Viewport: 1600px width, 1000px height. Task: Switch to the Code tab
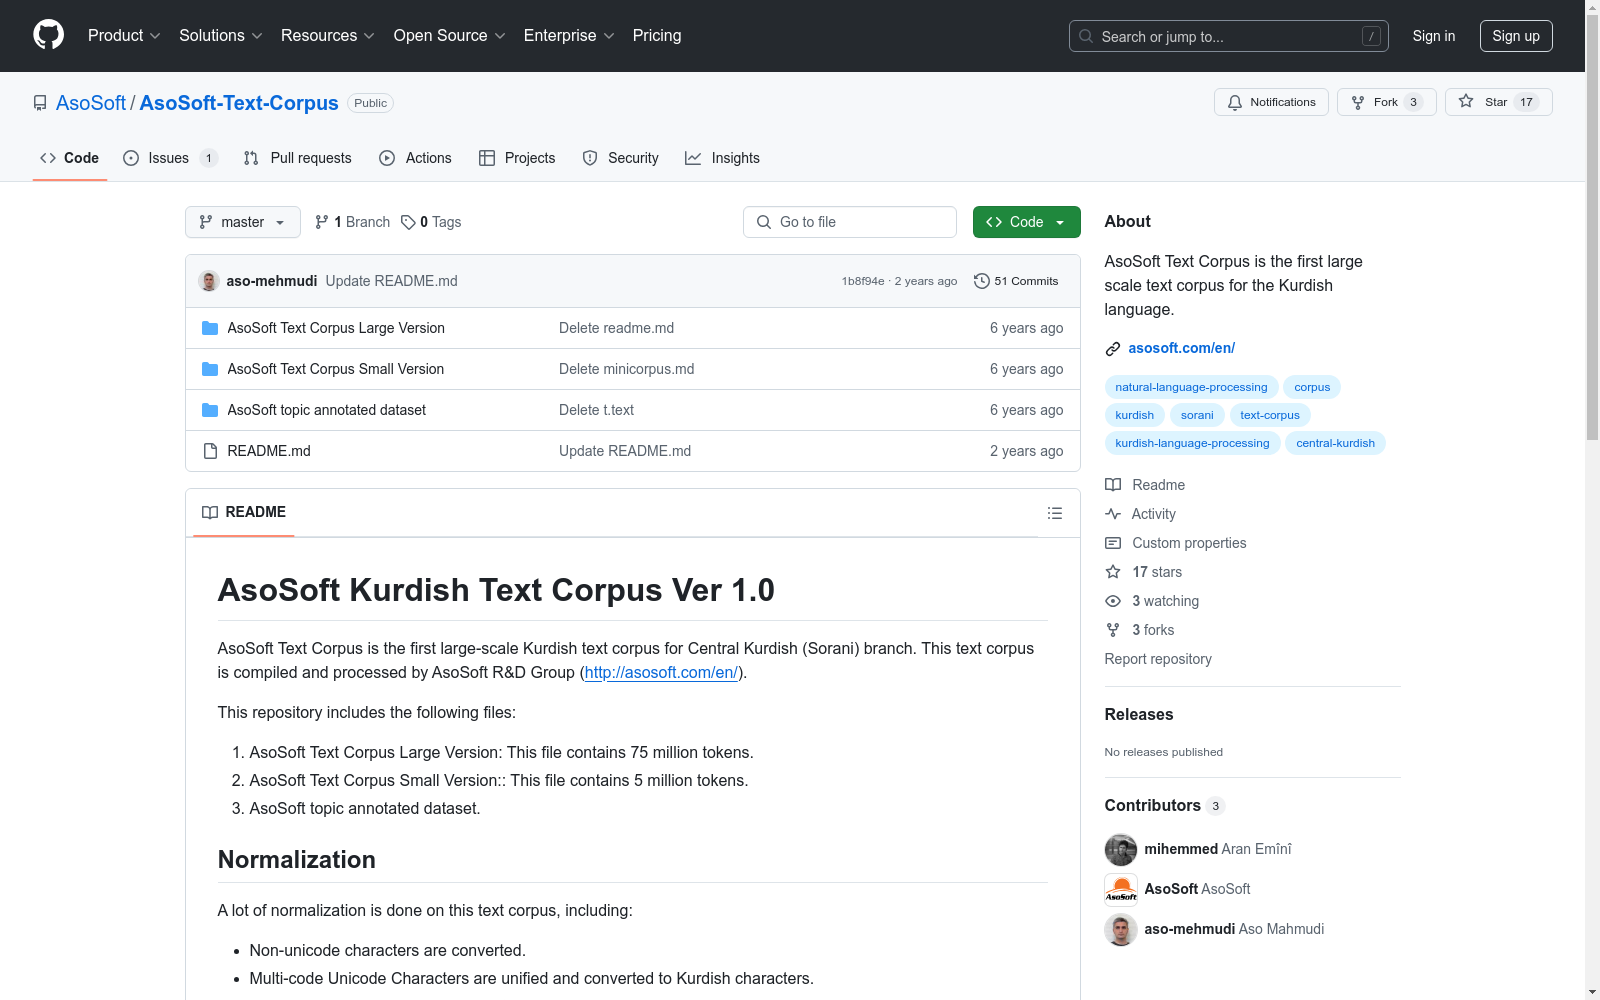70,158
